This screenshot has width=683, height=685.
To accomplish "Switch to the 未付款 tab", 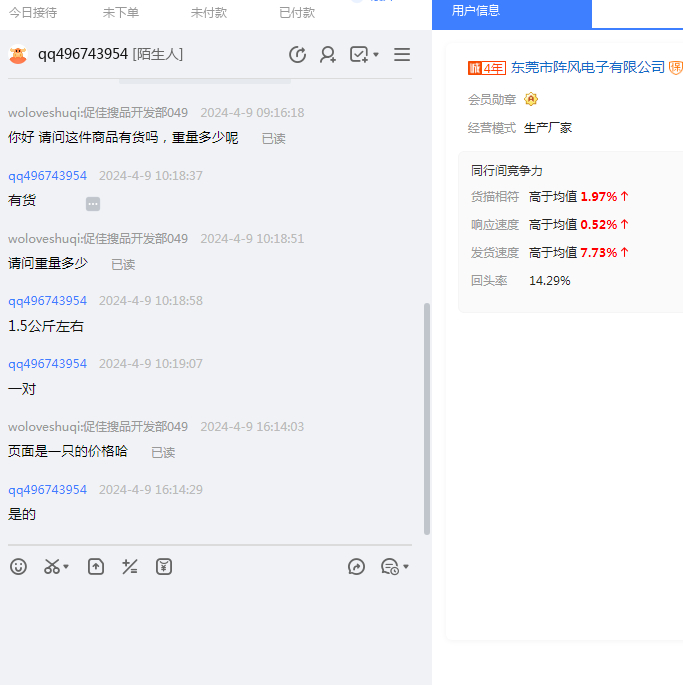I will tap(208, 12).
